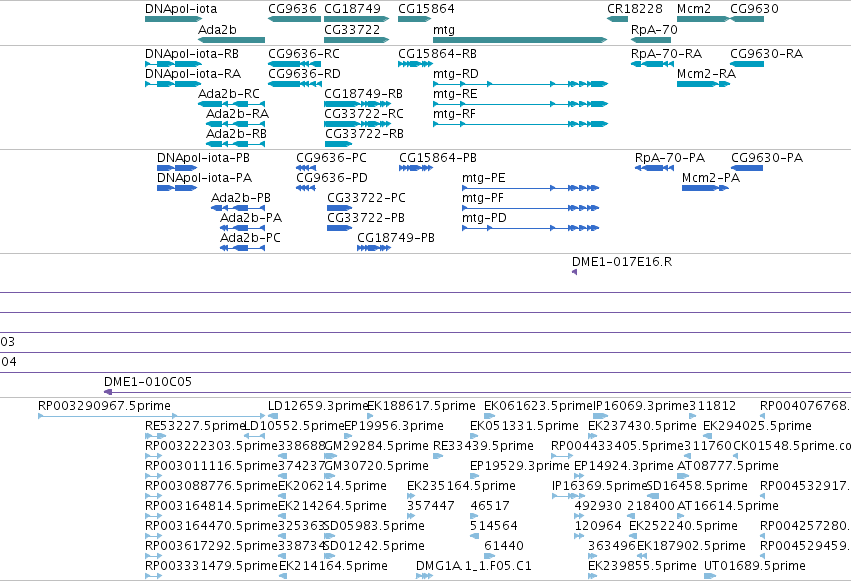Select the RE33439.5prime EST
Viewport: 851px width, 581px height.
[438, 456]
